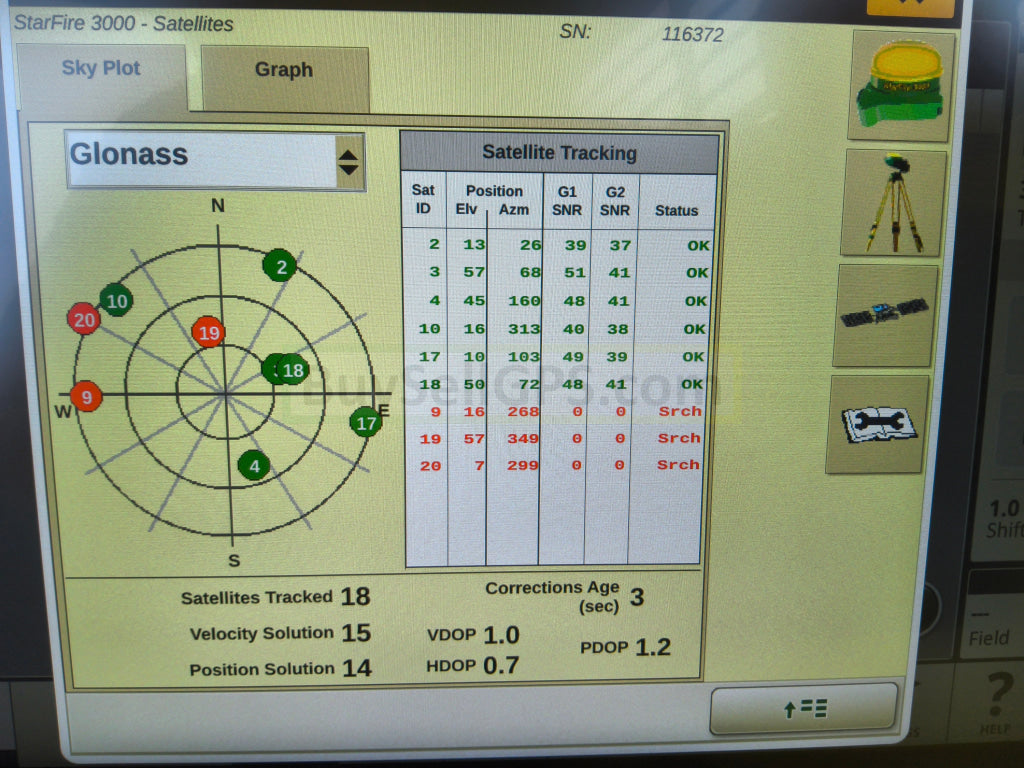Click Sat ID 2 in the tracking table
Image resolution: width=1024 pixels, height=768 pixels.
coord(434,244)
